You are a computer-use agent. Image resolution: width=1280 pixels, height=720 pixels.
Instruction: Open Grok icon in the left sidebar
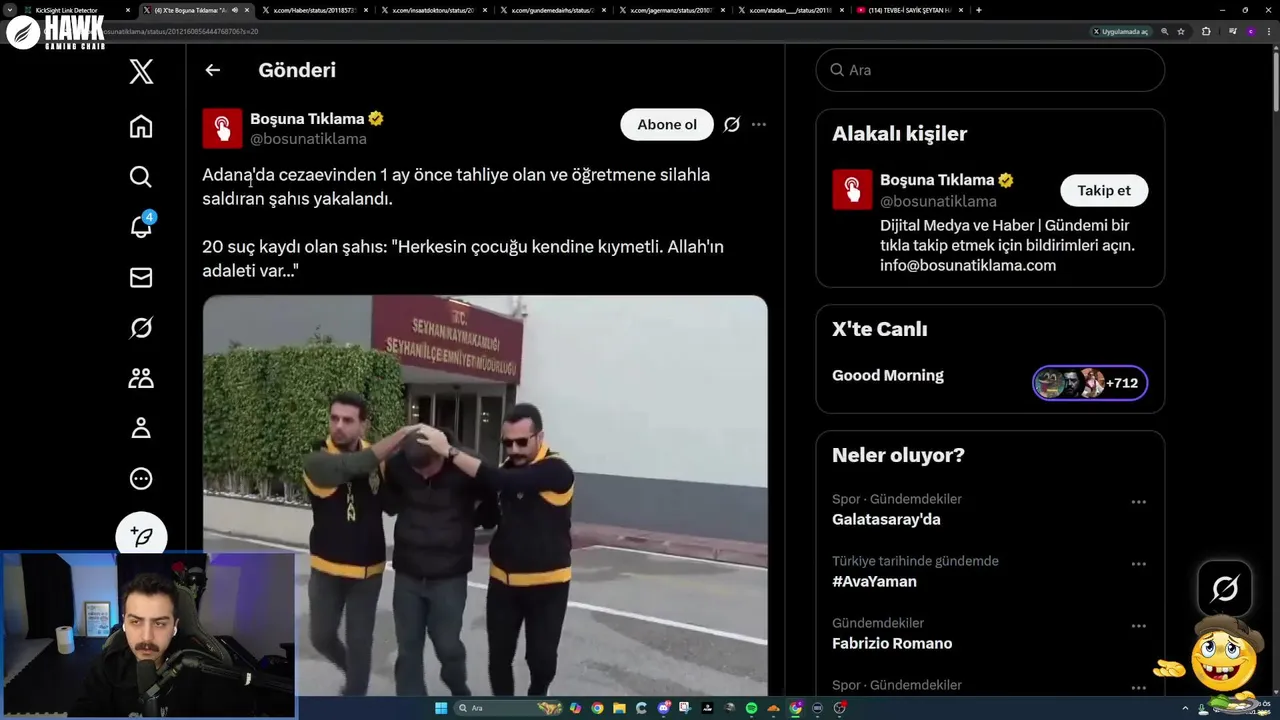pyautogui.click(x=141, y=327)
